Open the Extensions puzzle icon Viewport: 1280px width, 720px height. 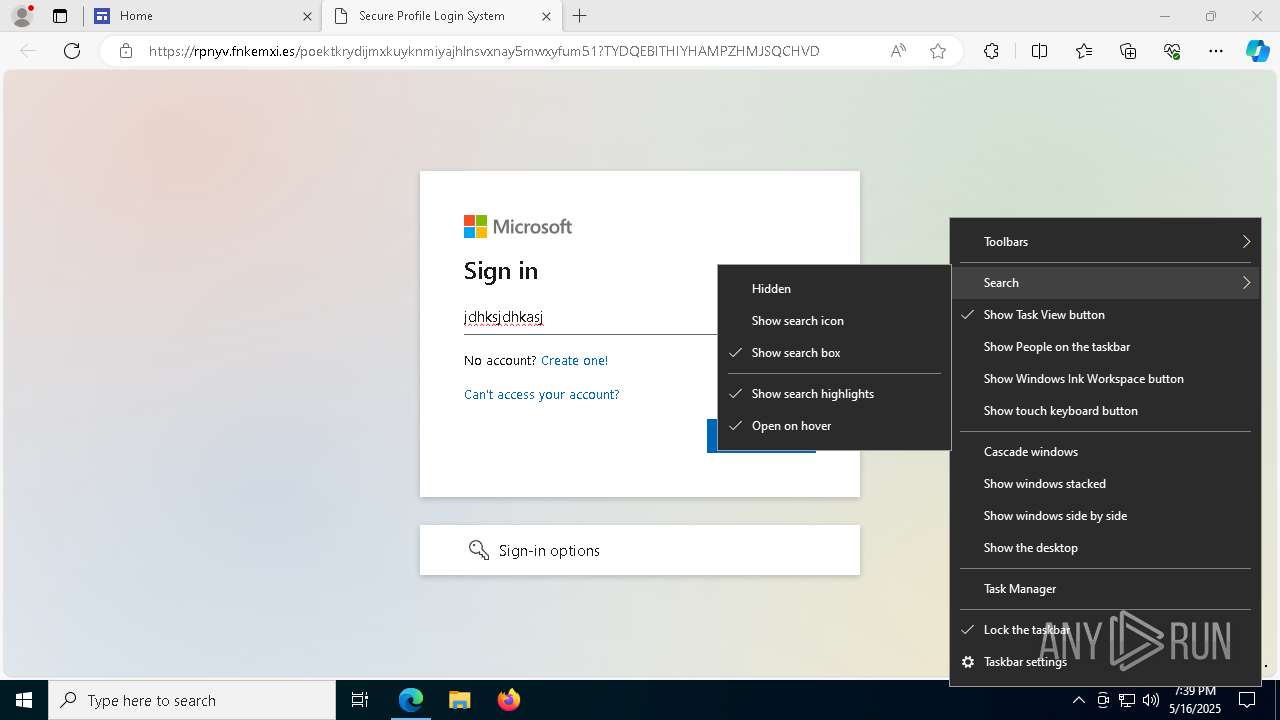(x=991, y=51)
